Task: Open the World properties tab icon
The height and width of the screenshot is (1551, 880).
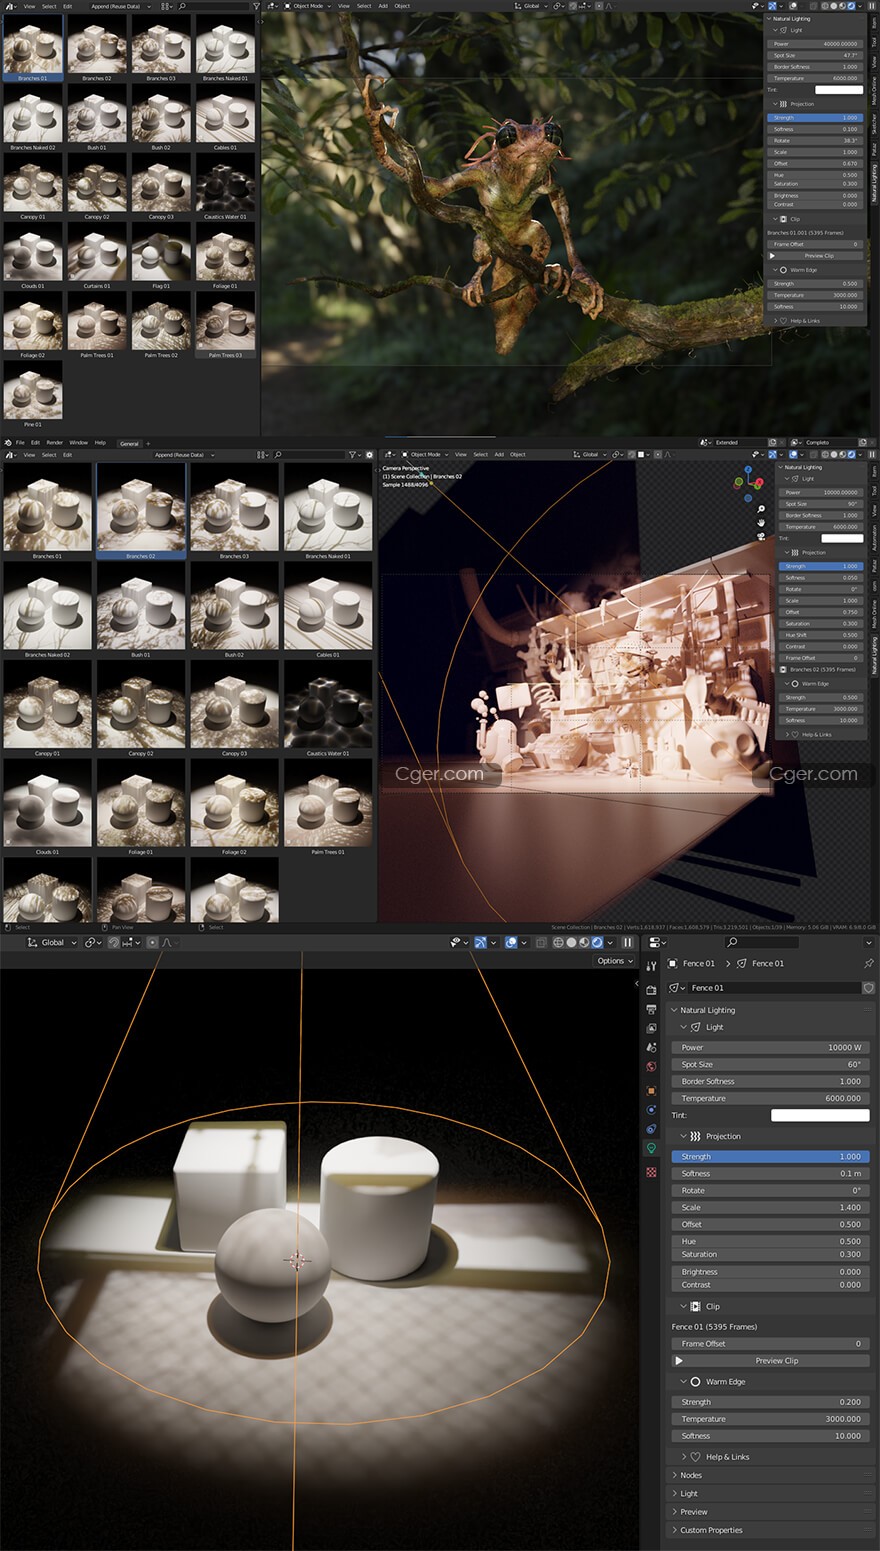Action: click(651, 1067)
